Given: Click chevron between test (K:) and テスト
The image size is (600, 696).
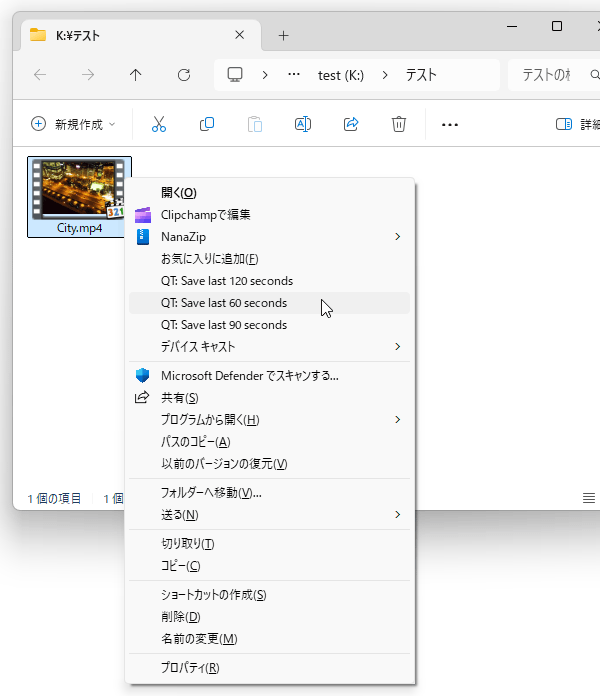Looking at the screenshot, I should (x=385, y=75).
